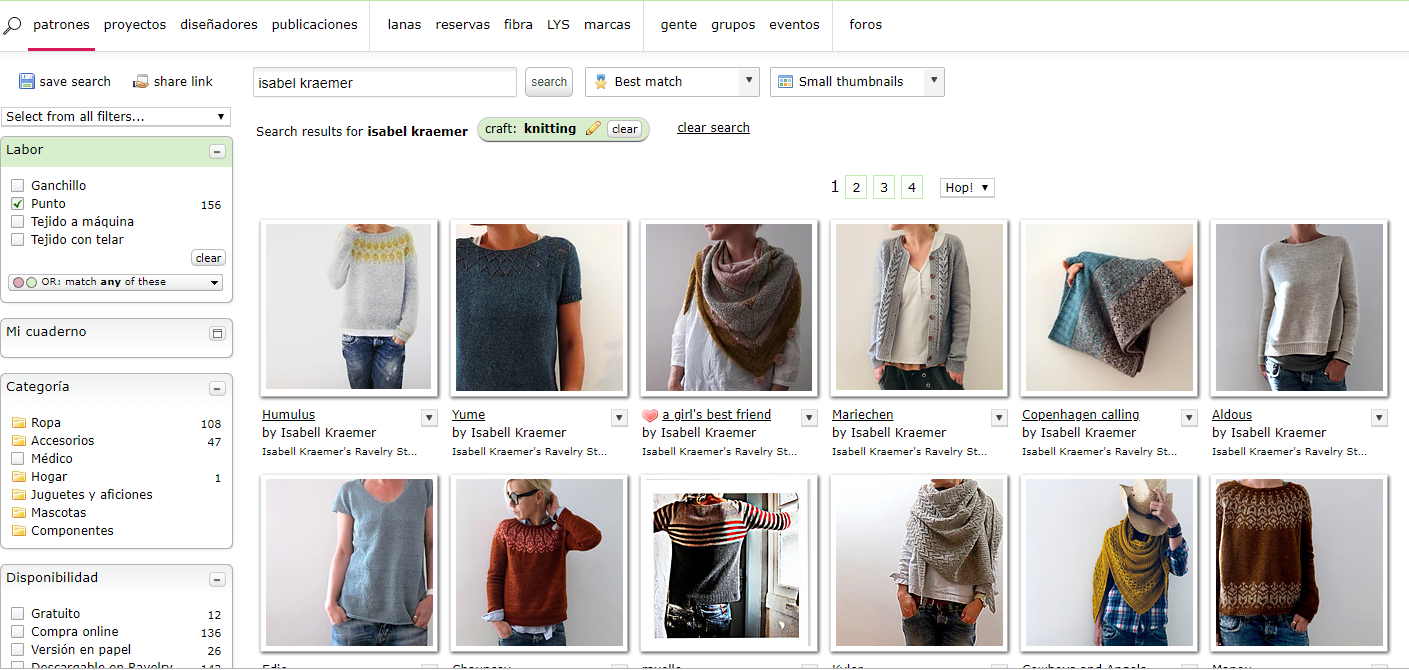
Task: Check the Ganchillo checkbox
Action: 18,186
